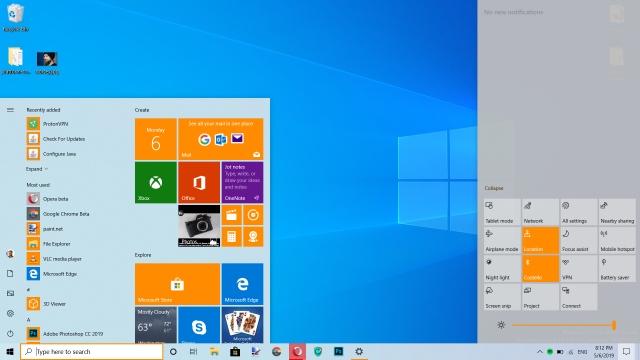Viewport: 640px width, 360px height.
Task: Toggle Airplane mode quick action
Action: [502, 240]
